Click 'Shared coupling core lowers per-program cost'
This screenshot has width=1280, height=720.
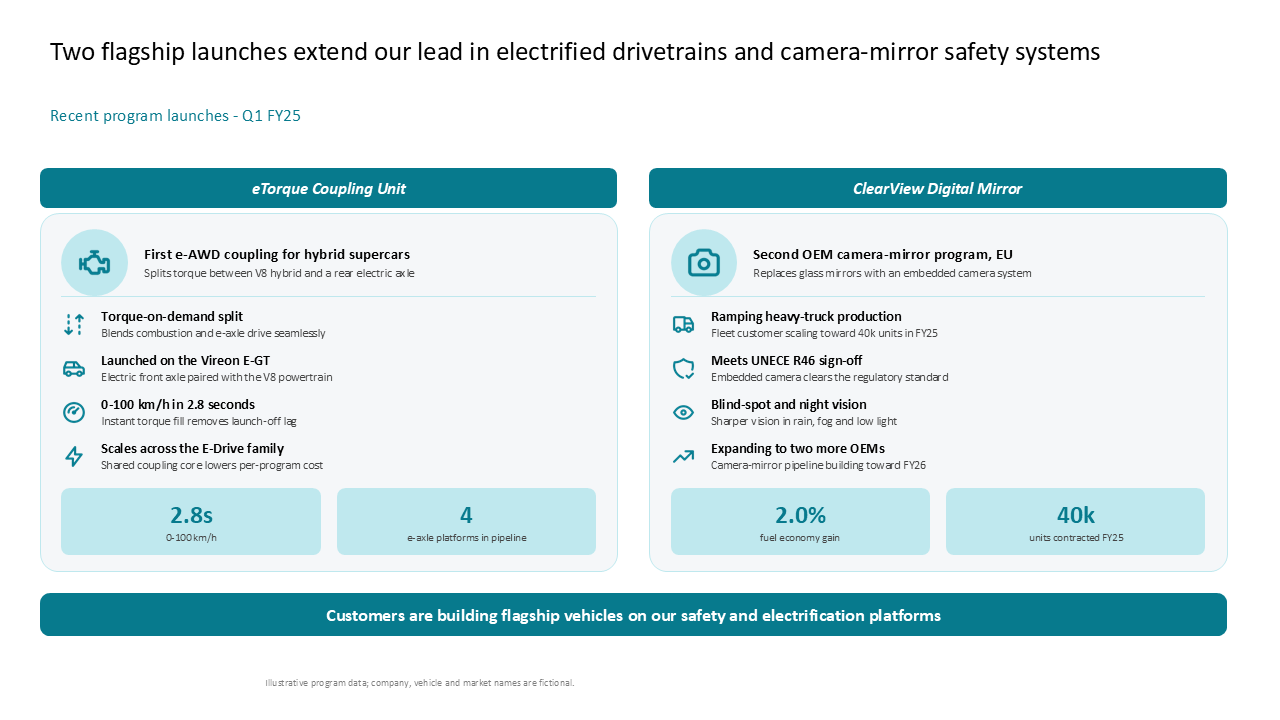pyautogui.click(x=212, y=465)
